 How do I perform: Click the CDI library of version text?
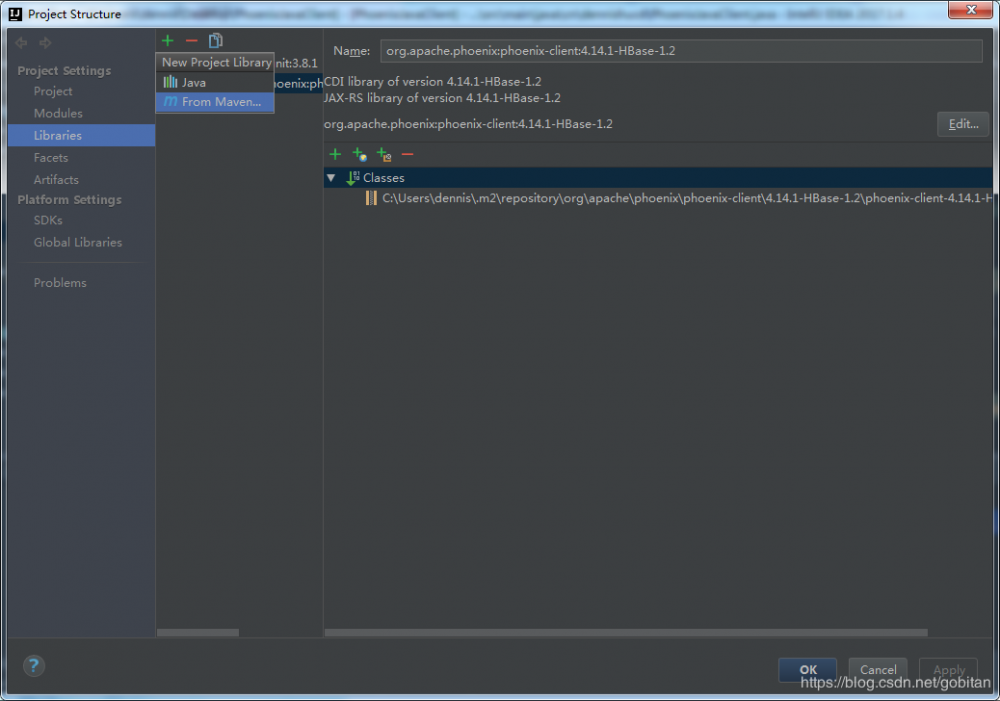(432, 82)
